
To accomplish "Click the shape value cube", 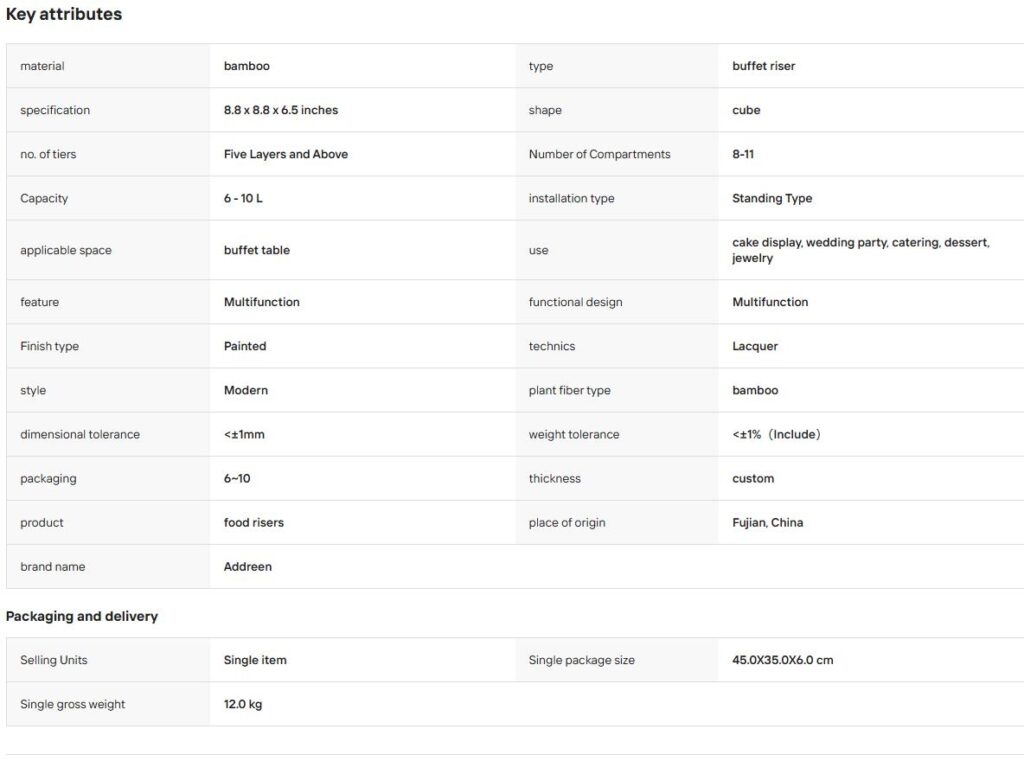I will [746, 110].
